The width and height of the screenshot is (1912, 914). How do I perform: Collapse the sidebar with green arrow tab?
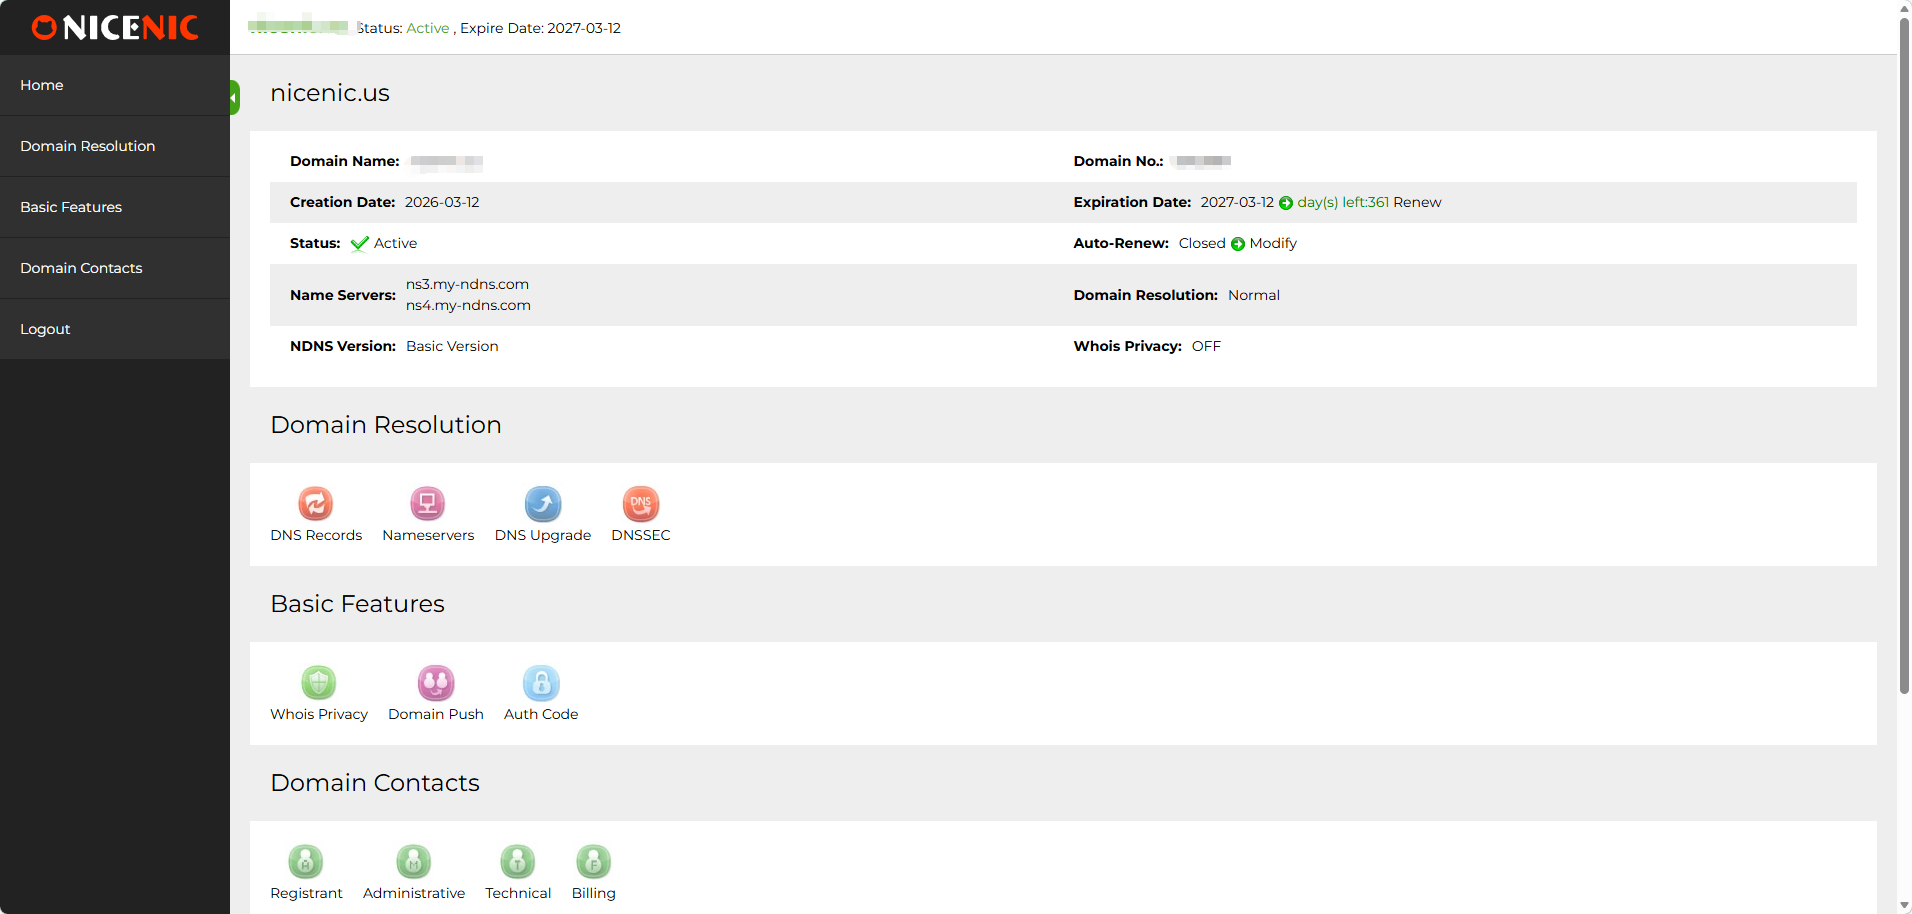pos(234,98)
